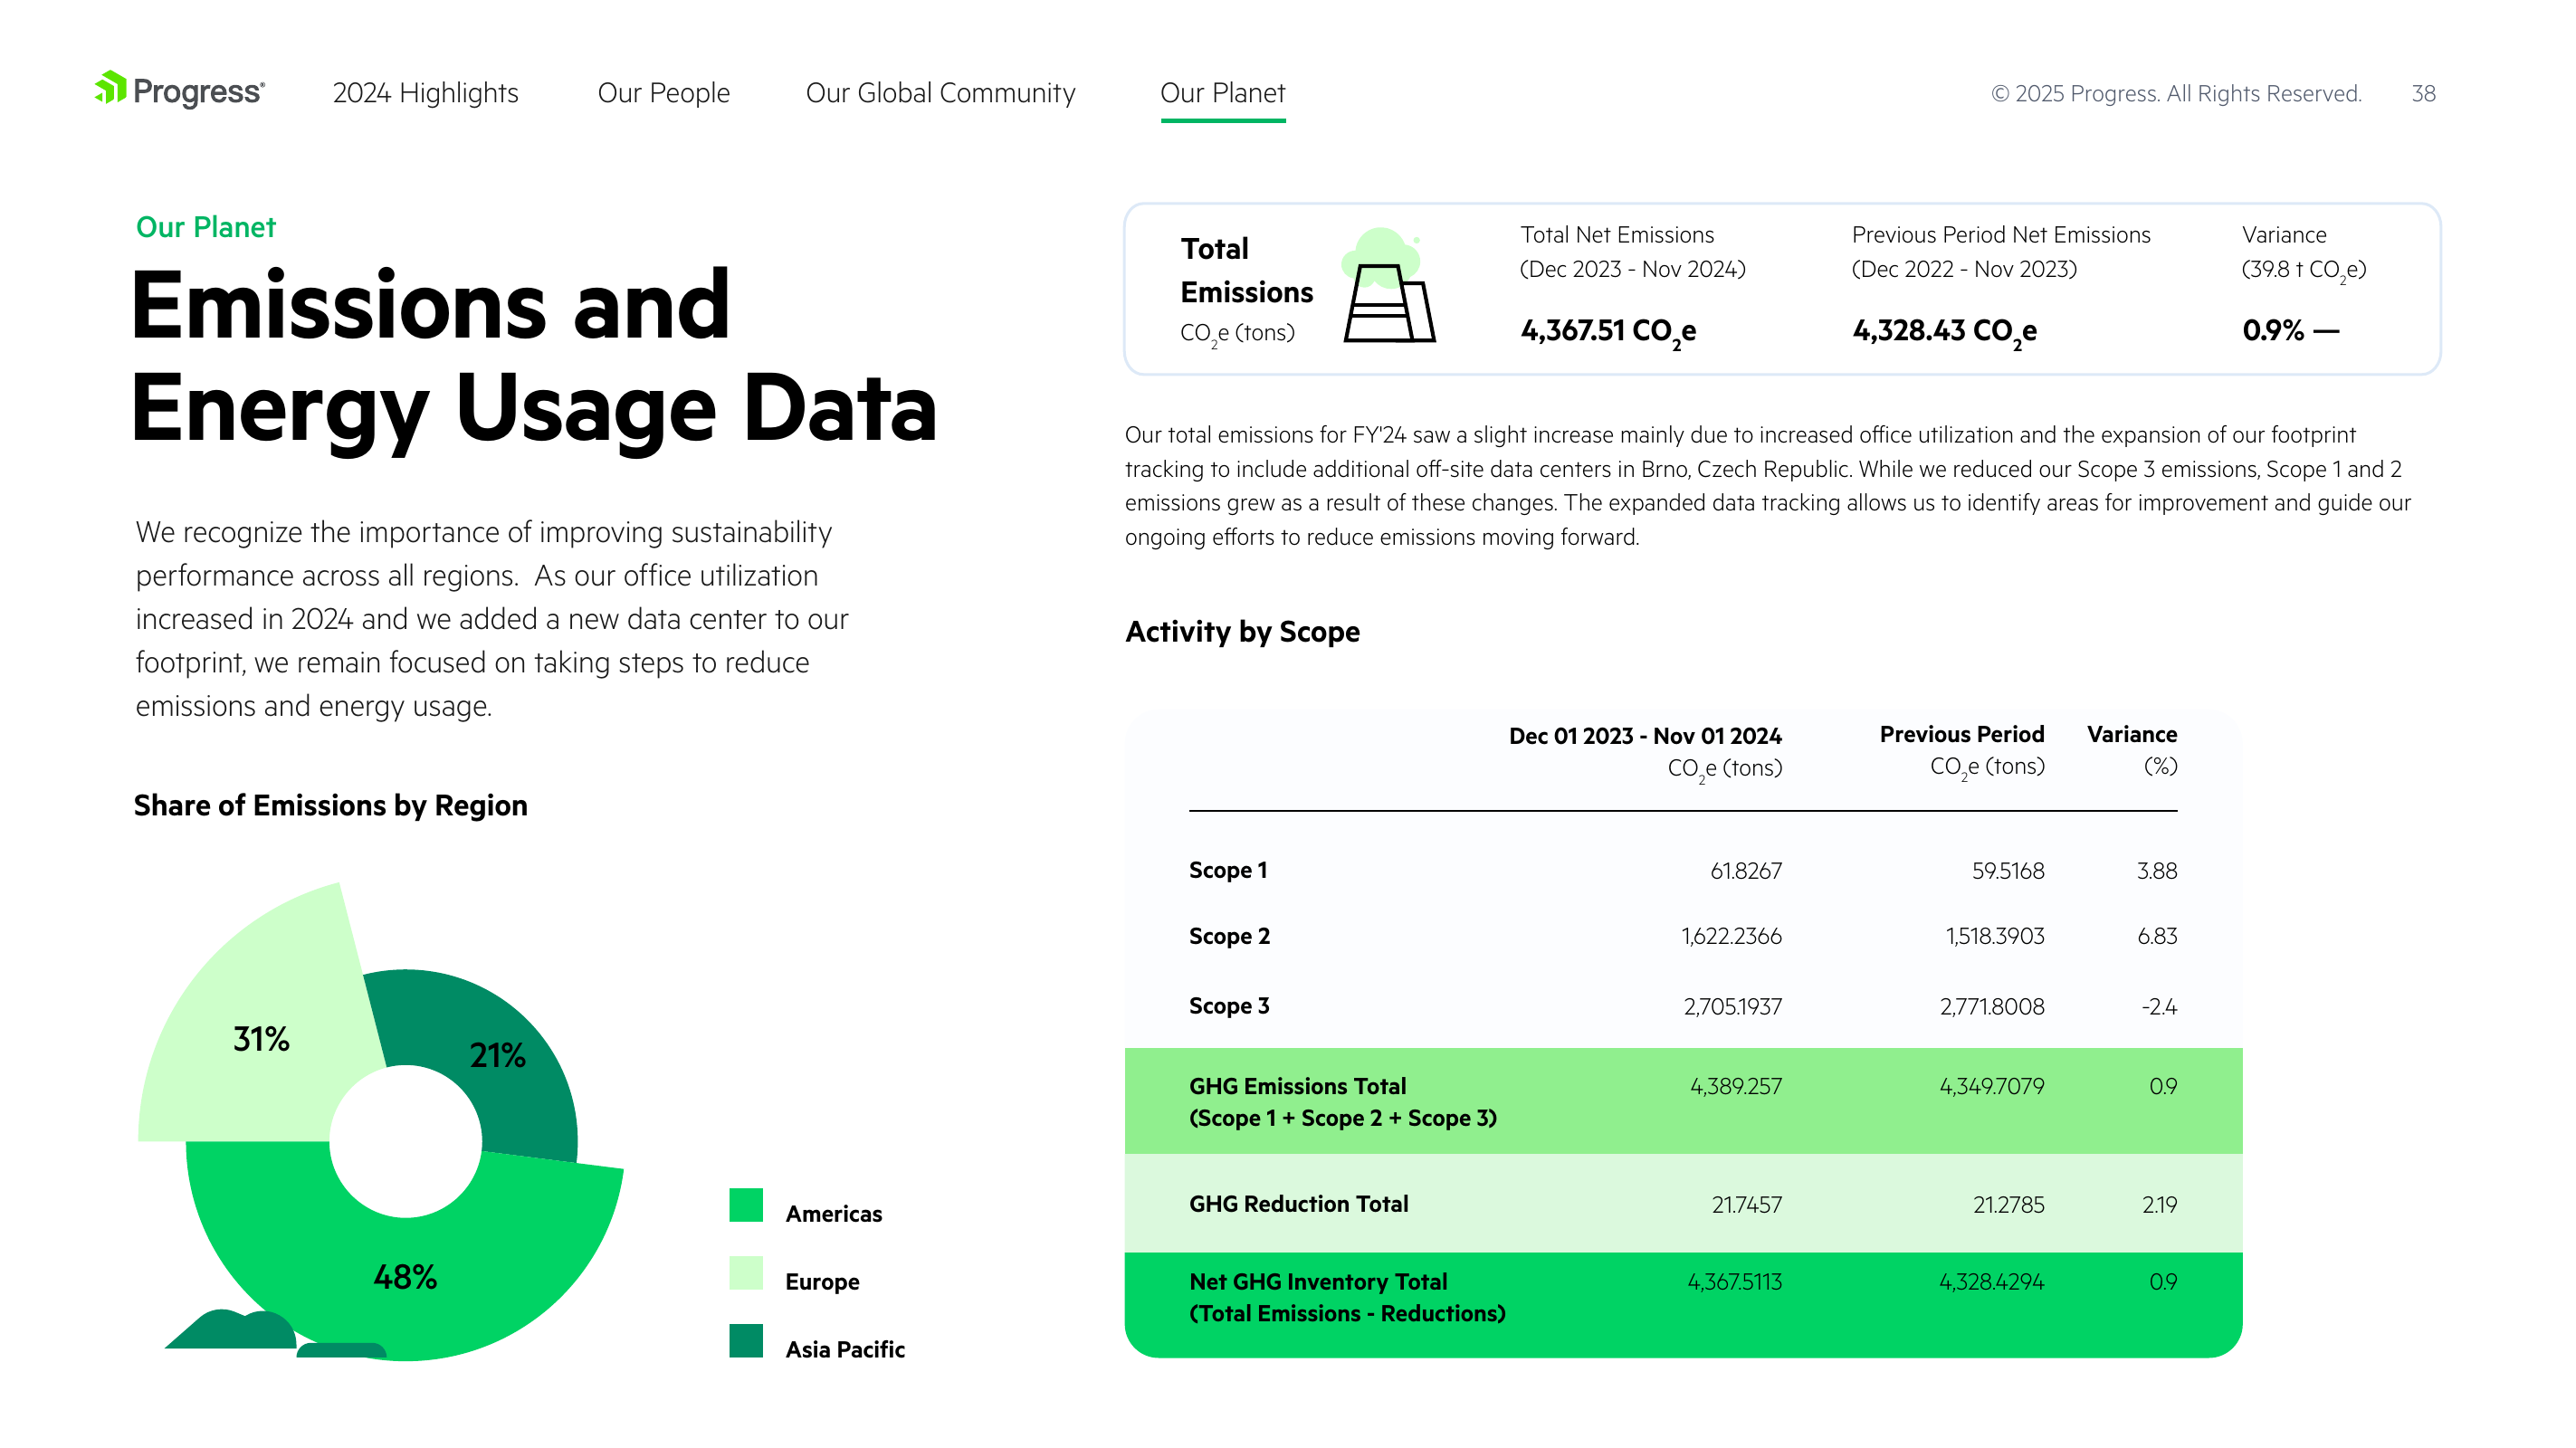
Task: Click the 31% Europe chart segment
Action: pos(260,1039)
